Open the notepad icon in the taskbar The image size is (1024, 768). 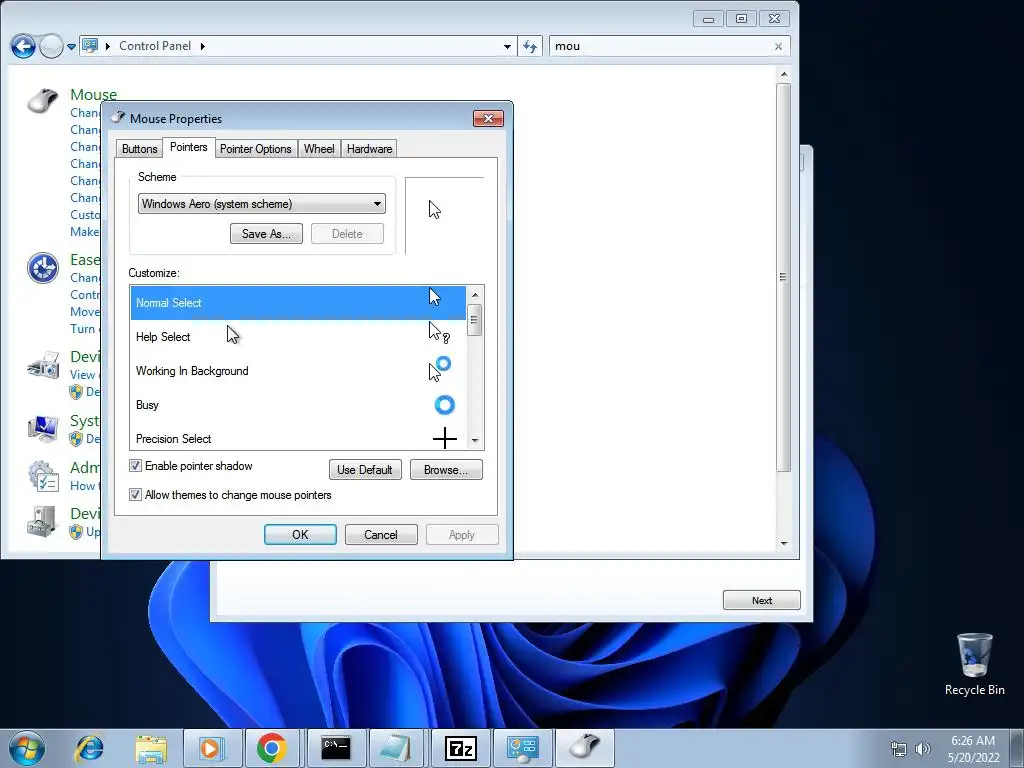tap(397, 748)
